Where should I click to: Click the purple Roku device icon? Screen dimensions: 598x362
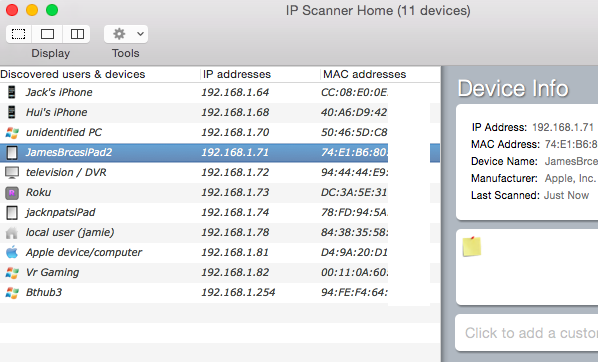click(12, 193)
